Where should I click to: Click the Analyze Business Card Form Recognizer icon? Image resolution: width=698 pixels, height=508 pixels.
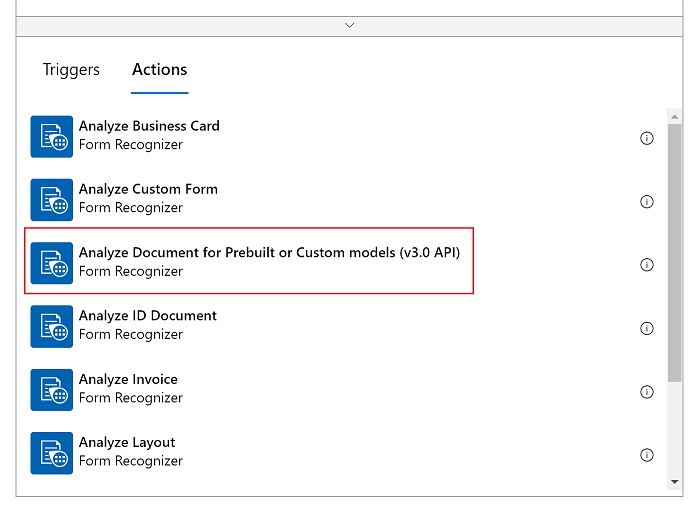pos(52,137)
